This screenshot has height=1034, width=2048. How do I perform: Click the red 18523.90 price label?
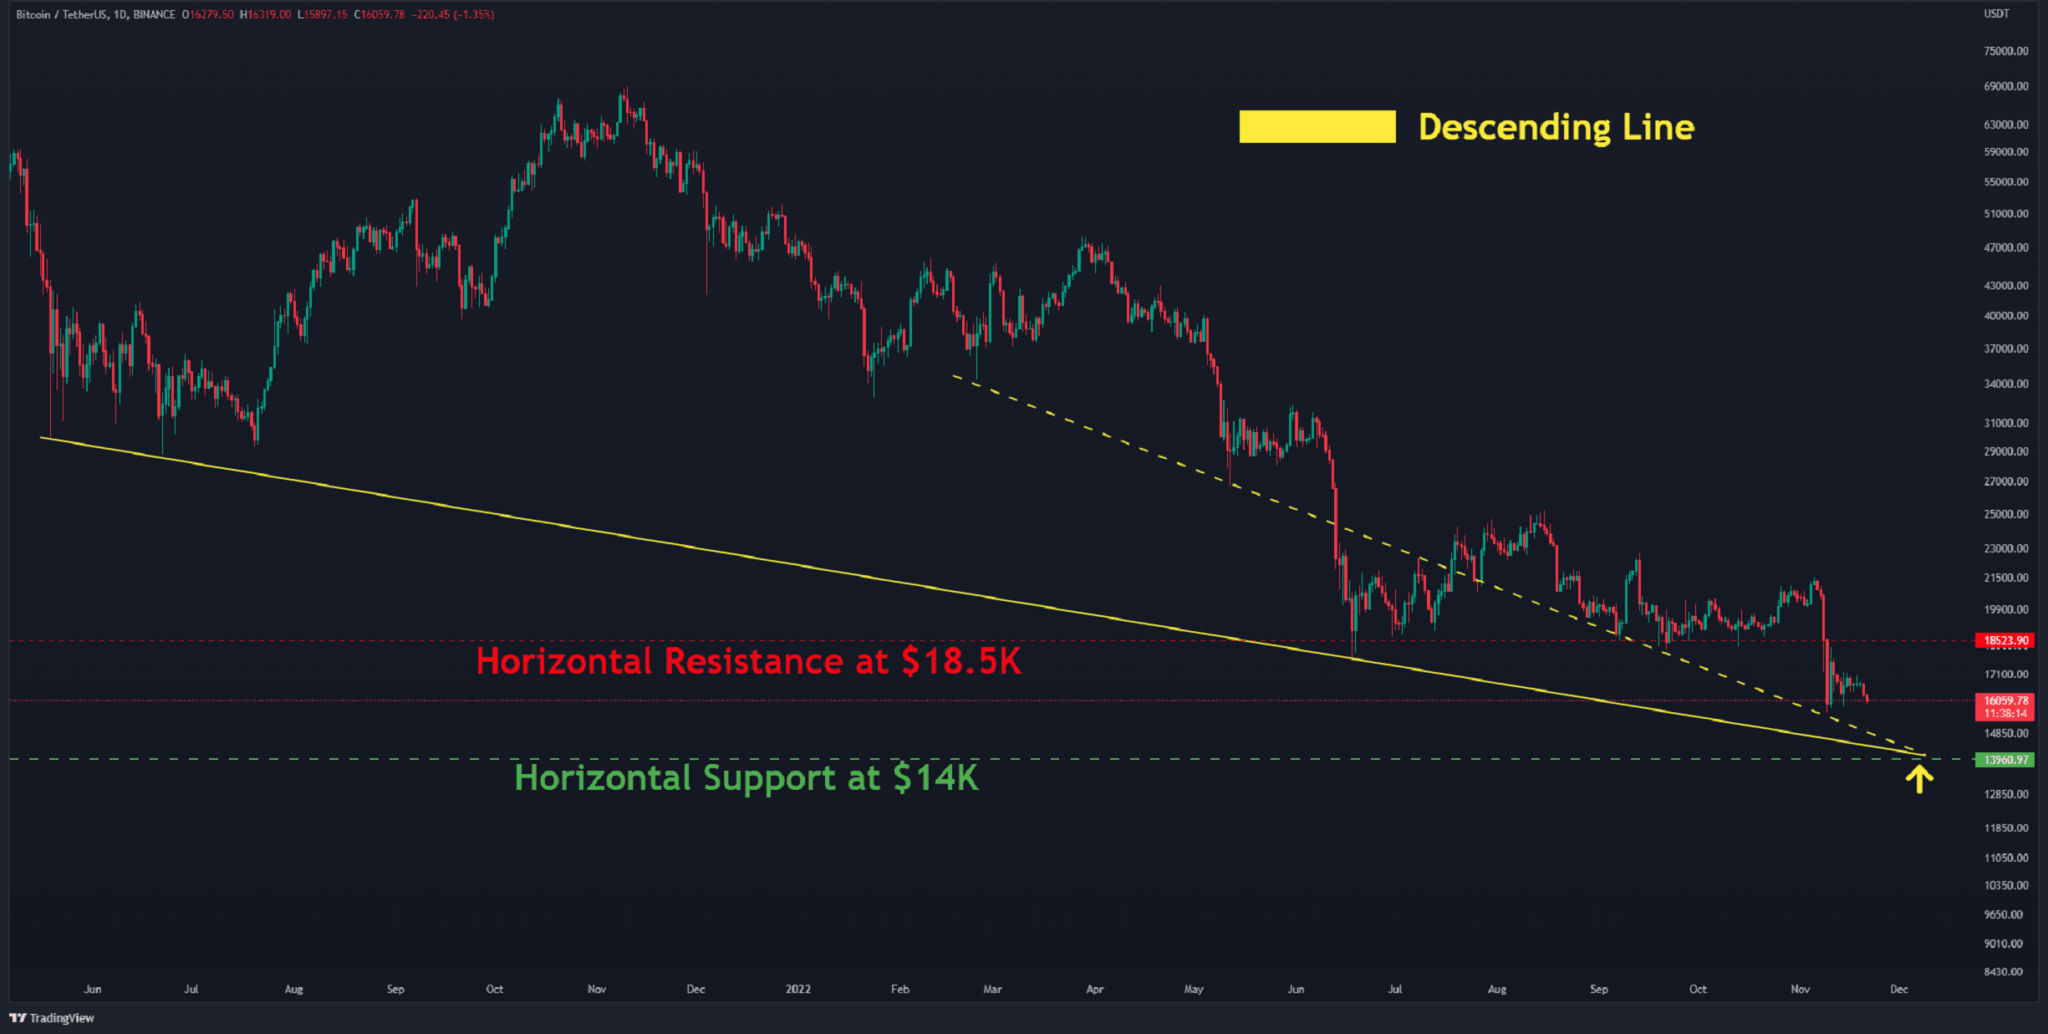(x=2005, y=640)
